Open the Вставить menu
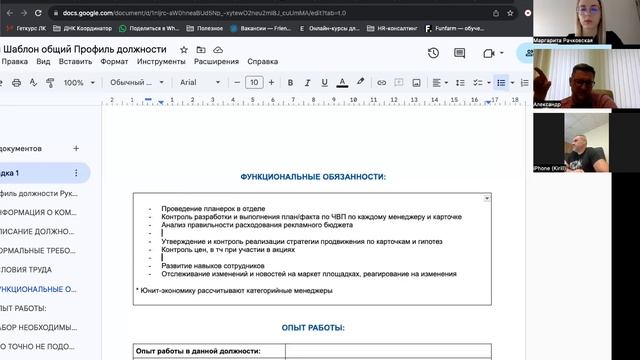The width and height of the screenshot is (640, 360). [75, 62]
